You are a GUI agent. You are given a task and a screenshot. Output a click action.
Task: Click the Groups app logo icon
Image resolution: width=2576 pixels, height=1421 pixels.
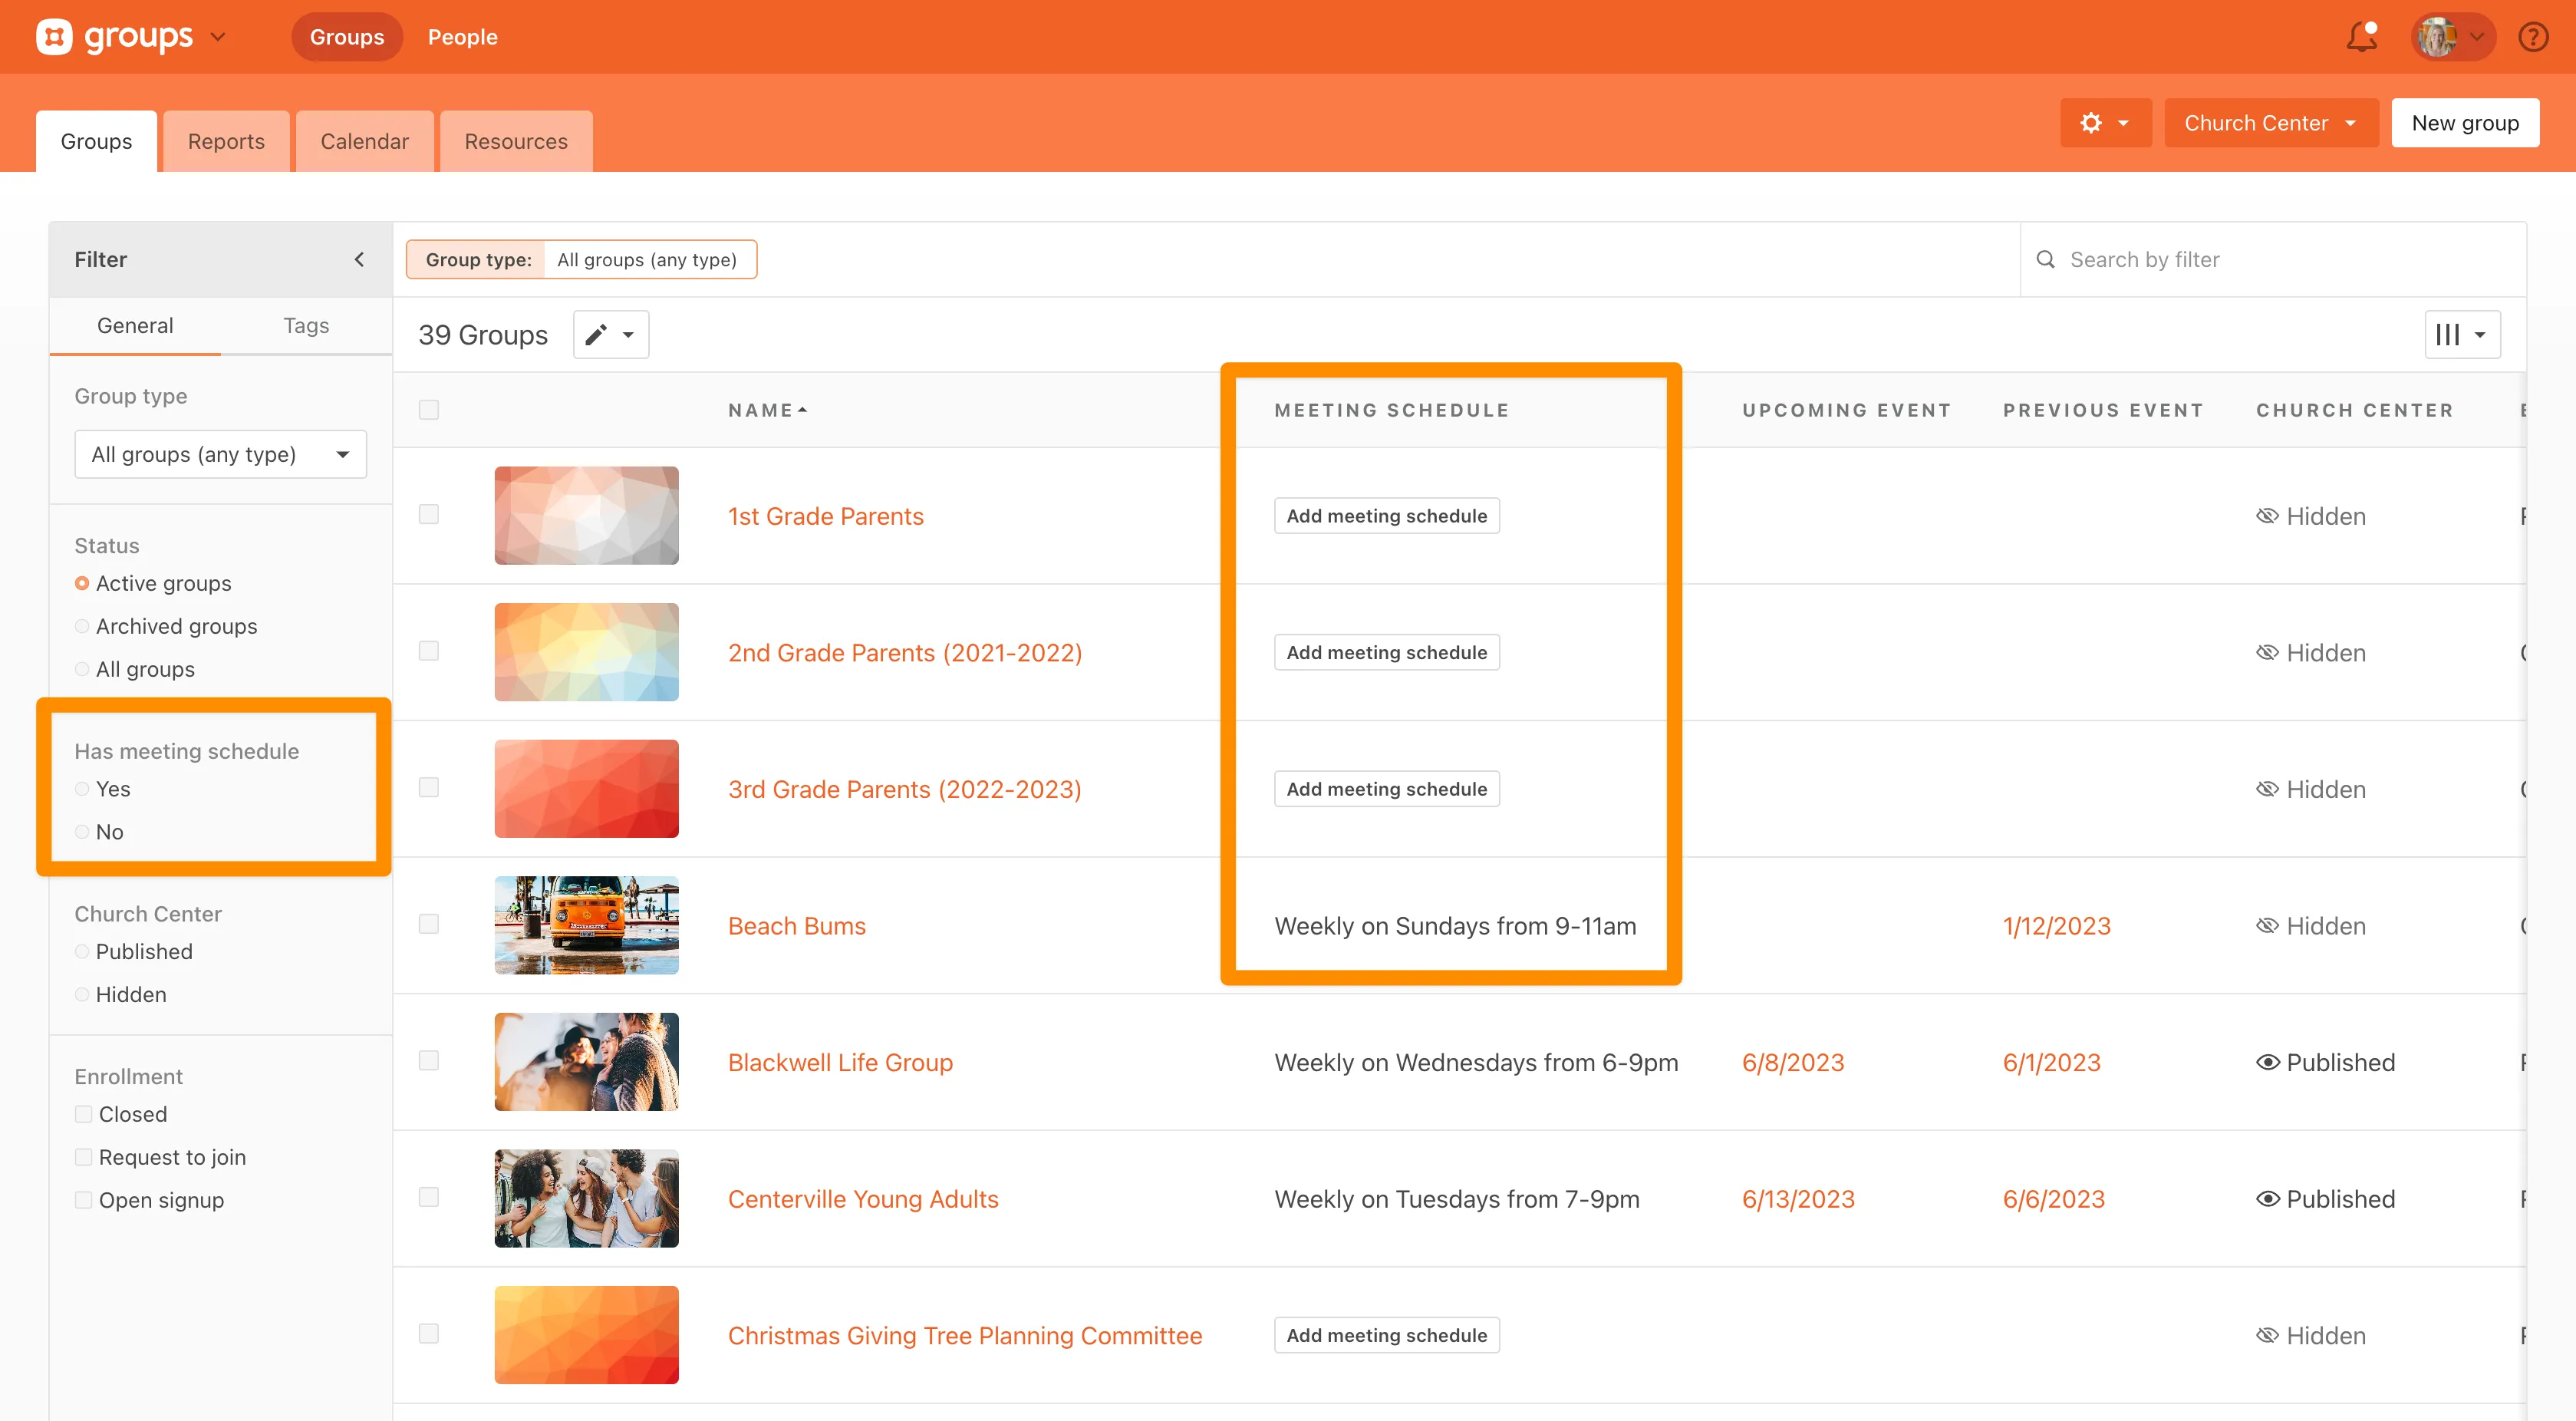click(54, 37)
